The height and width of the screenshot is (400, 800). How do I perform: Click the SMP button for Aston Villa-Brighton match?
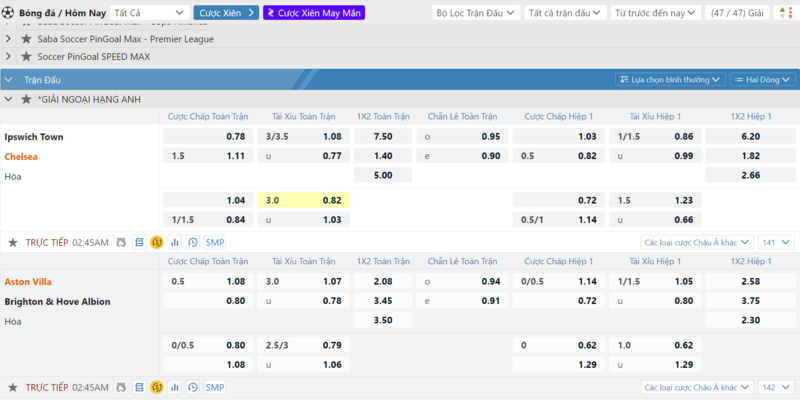click(x=215, y=388)
